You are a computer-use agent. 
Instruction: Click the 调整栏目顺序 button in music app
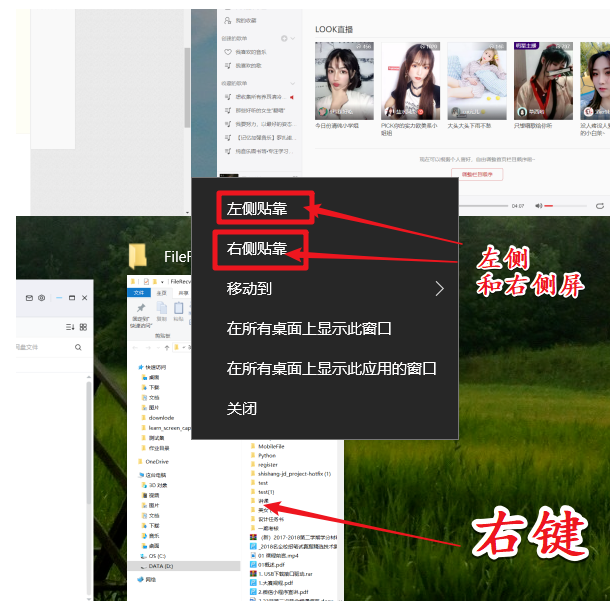477,174
